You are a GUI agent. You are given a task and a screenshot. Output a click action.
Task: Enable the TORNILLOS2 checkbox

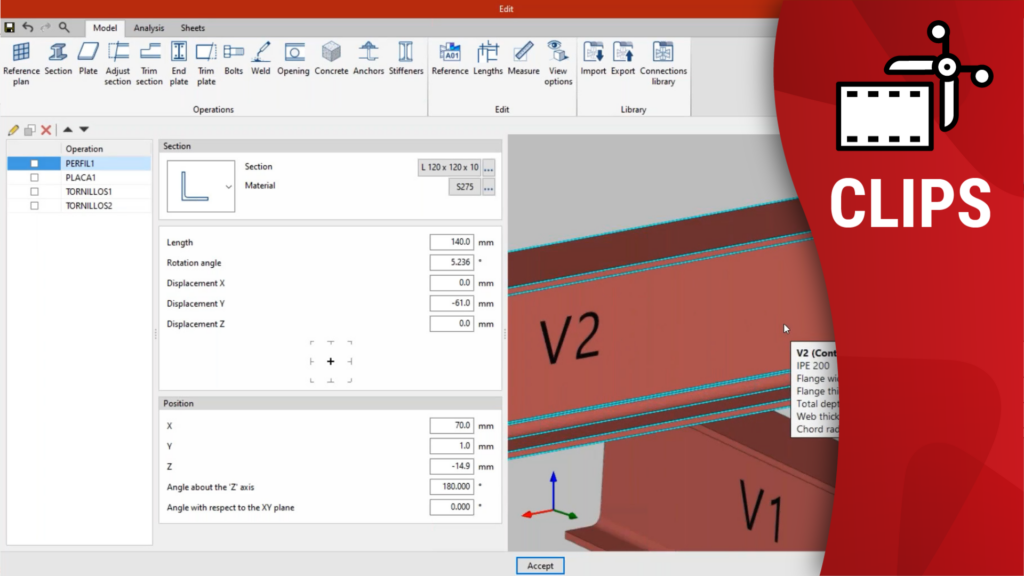point(34,205)
